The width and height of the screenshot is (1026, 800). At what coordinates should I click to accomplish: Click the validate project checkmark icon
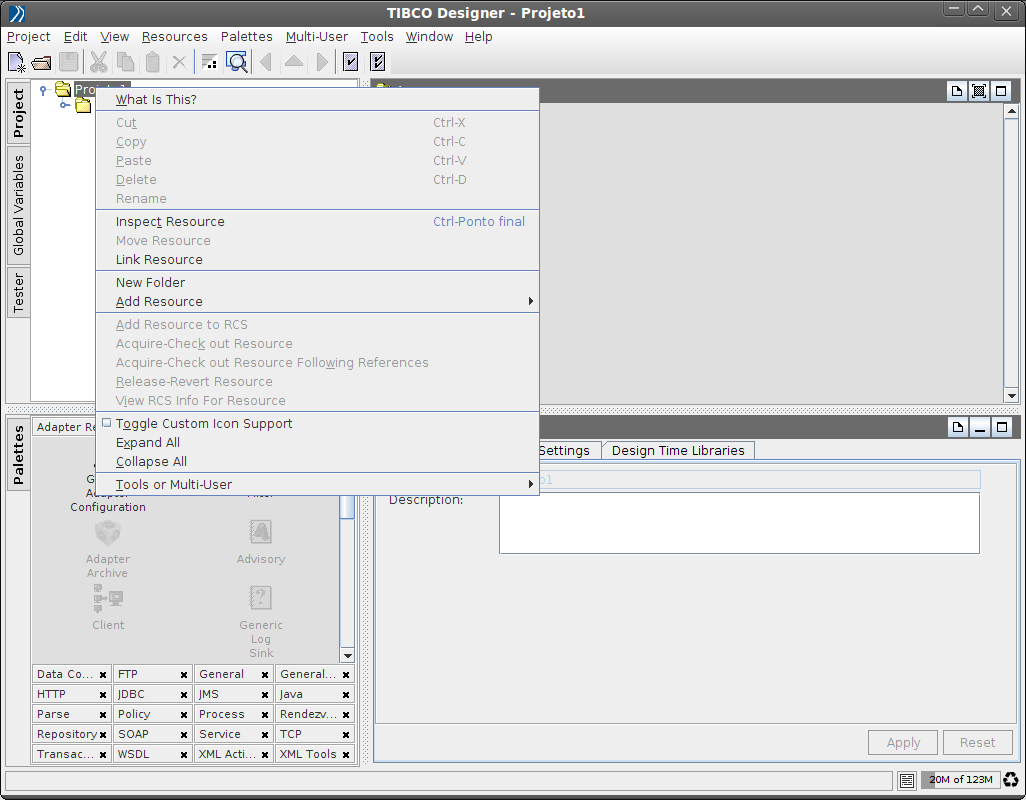[x=351, y=62]
